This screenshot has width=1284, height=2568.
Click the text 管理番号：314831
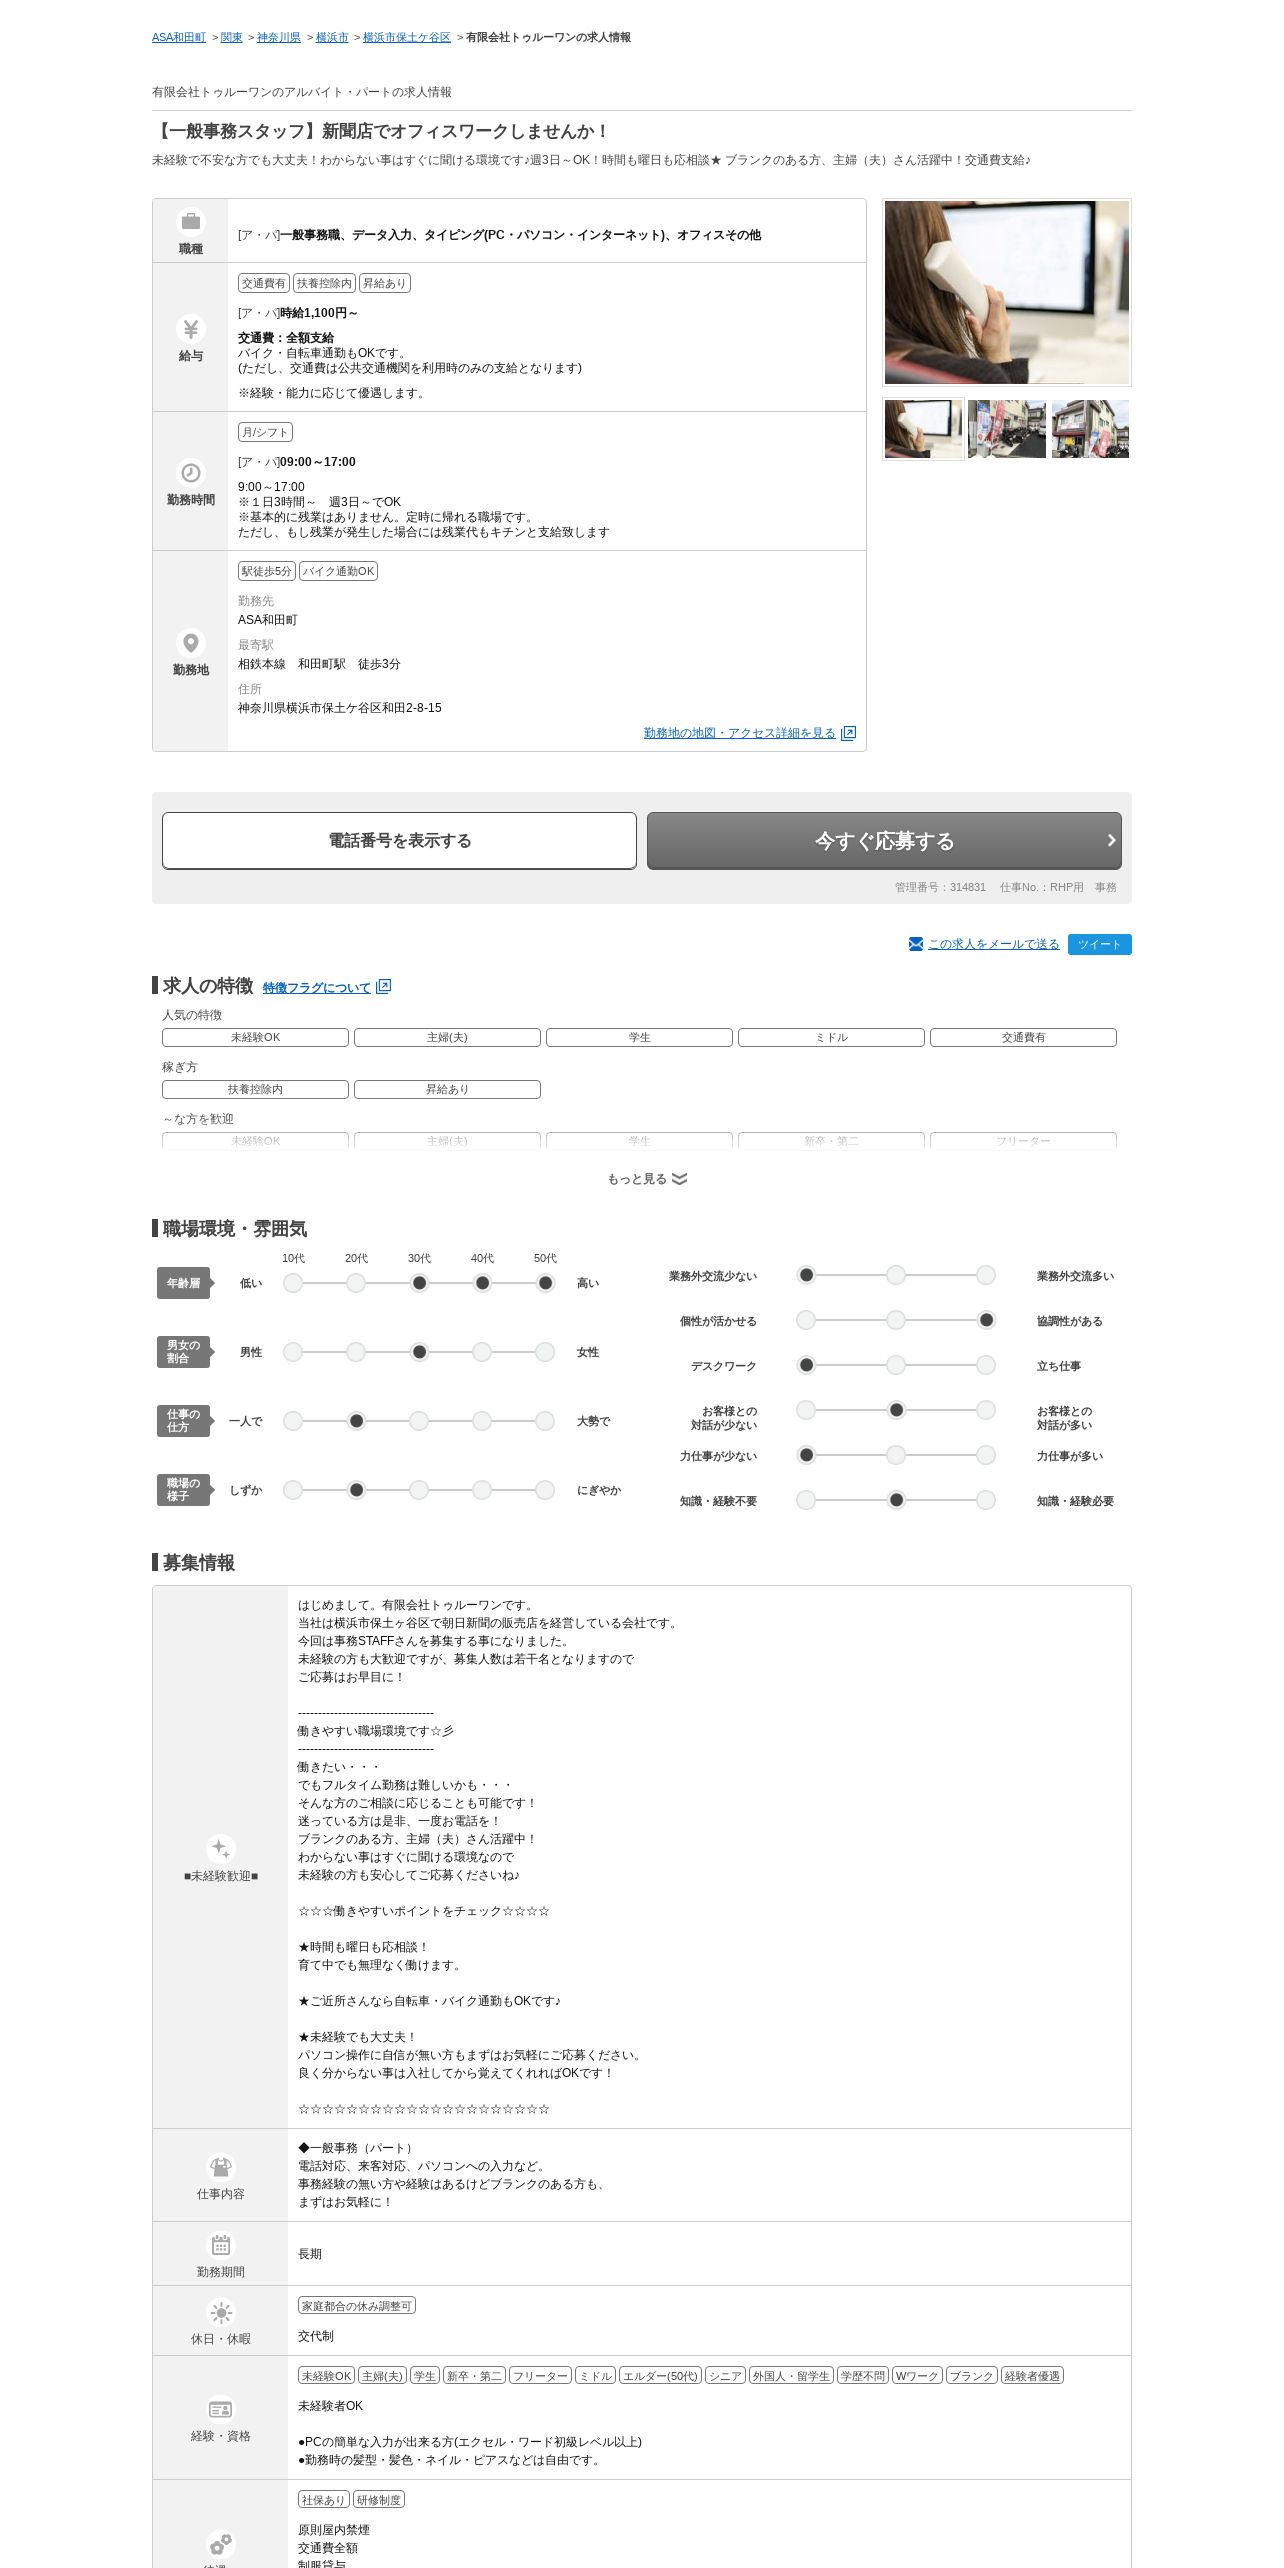tap(940, 887)
